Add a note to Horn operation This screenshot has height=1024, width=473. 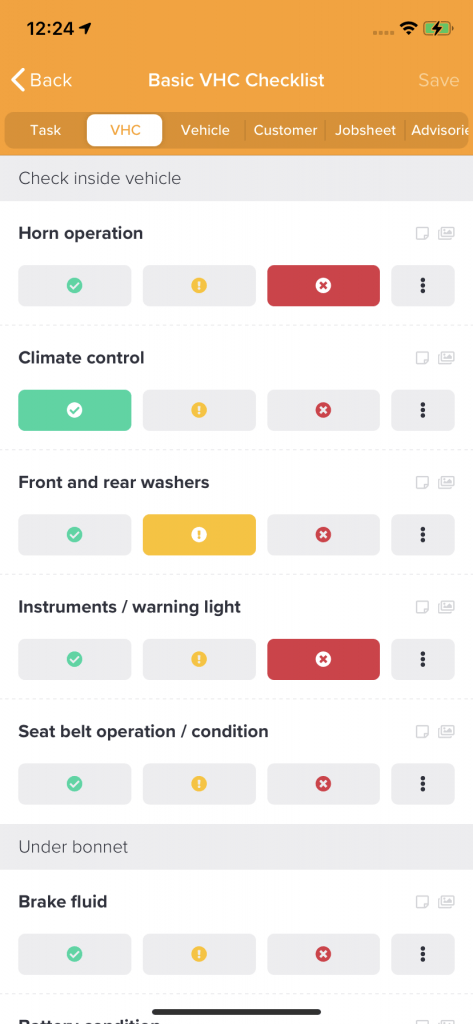[423, 233]
